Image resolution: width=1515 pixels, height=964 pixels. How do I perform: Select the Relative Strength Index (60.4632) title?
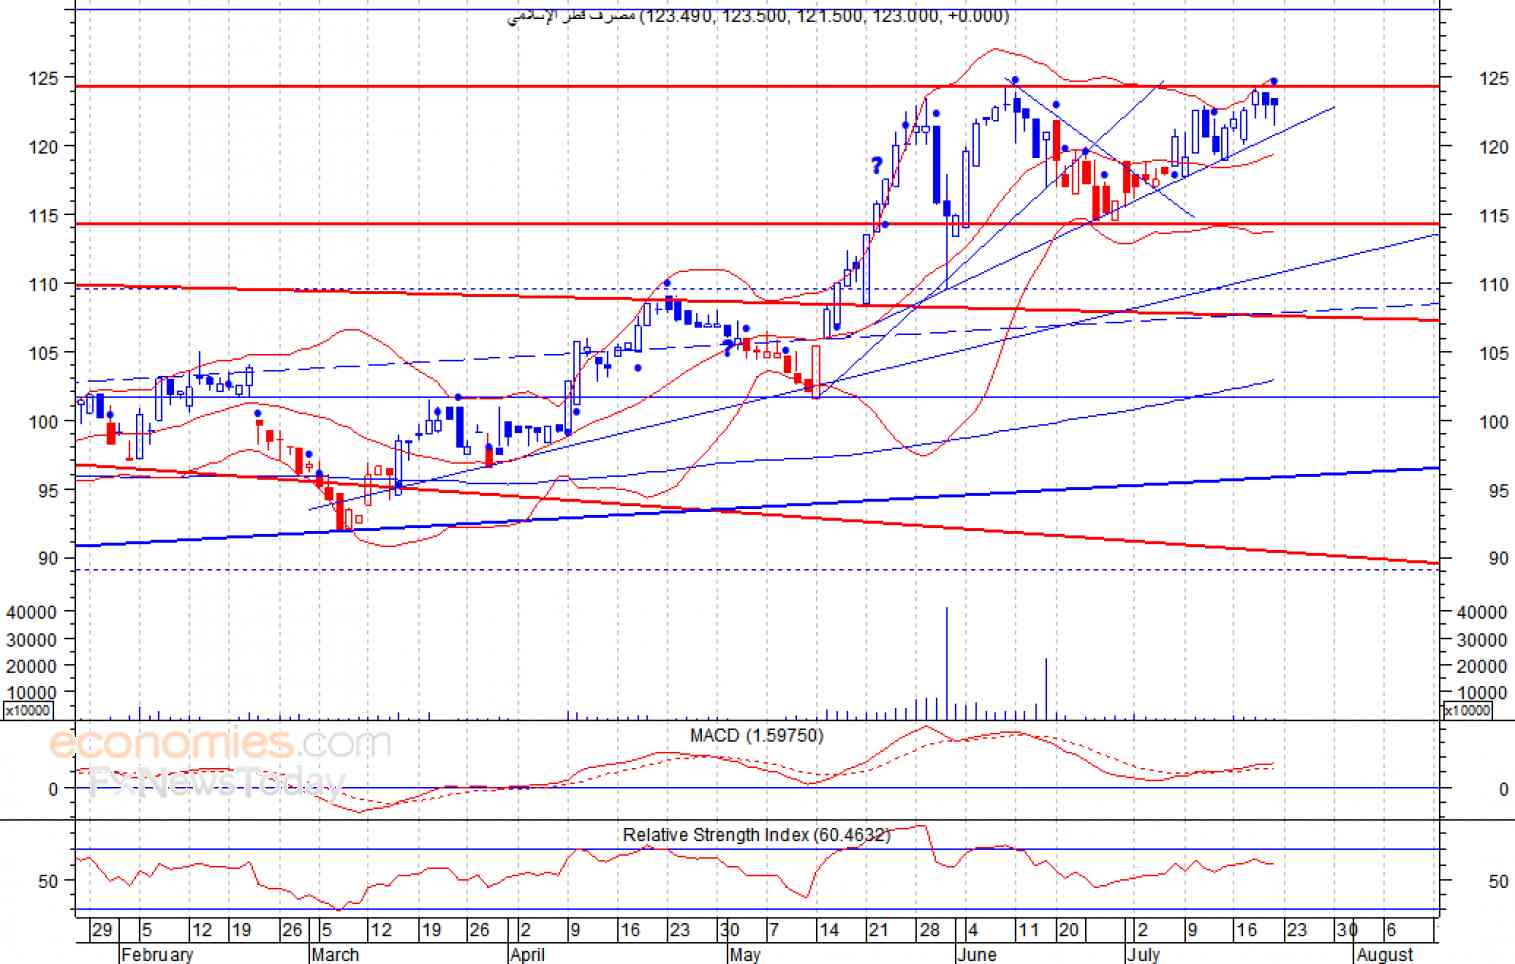(x=756, y=834)
